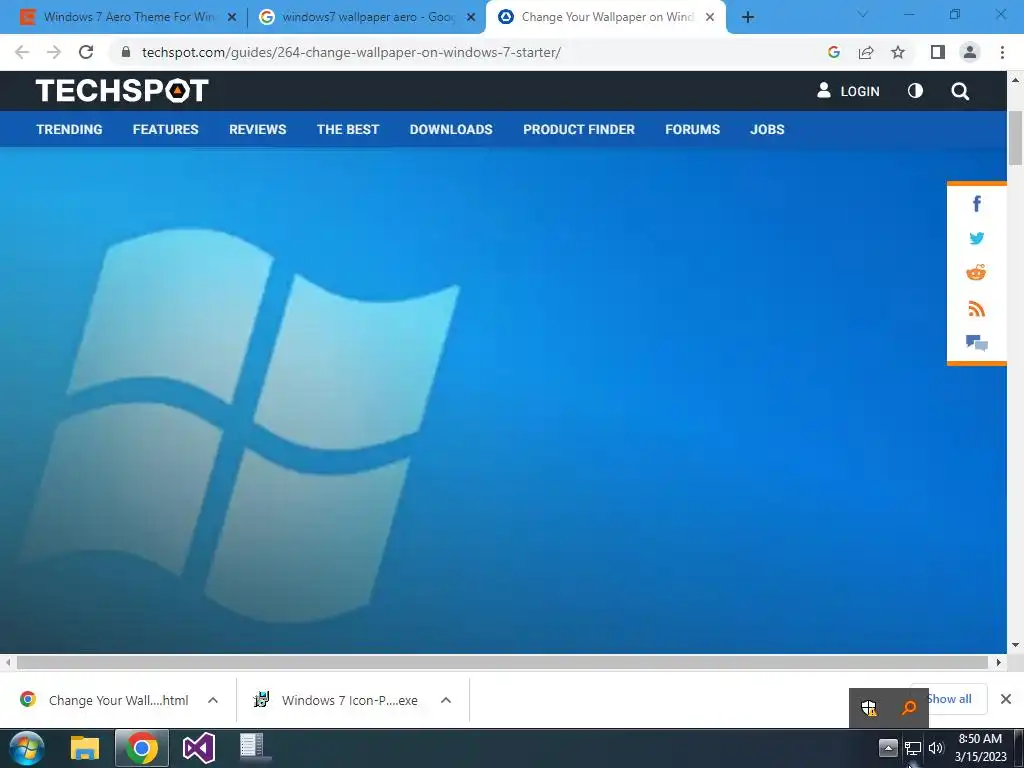Open the DOWNLOADS menu item
The width and height of the screenshot is (1024, 768).
pos(451,129)
